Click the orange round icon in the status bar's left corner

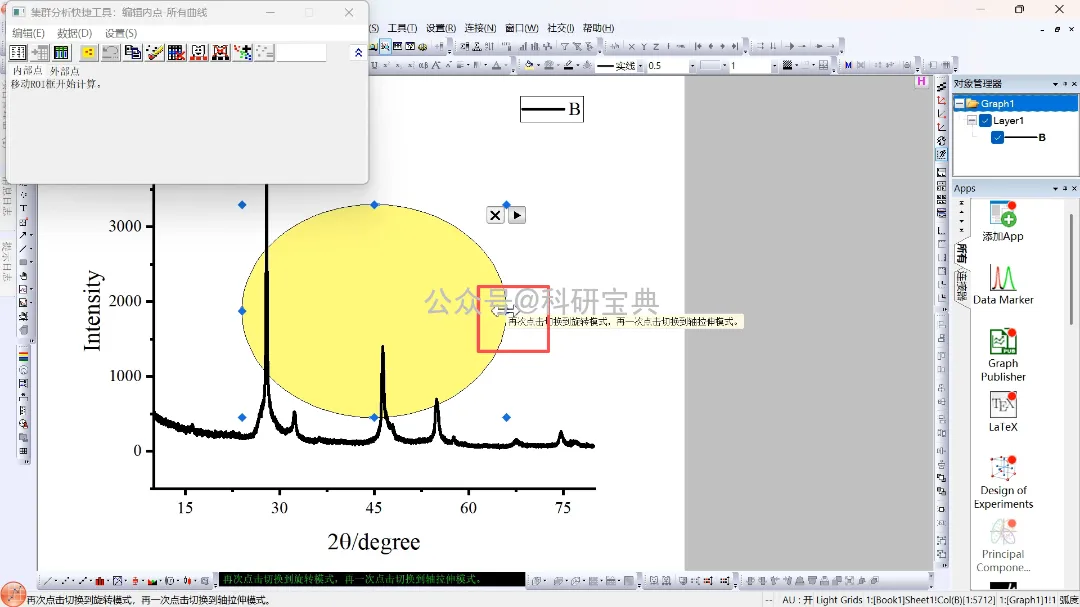pos(13,595)
